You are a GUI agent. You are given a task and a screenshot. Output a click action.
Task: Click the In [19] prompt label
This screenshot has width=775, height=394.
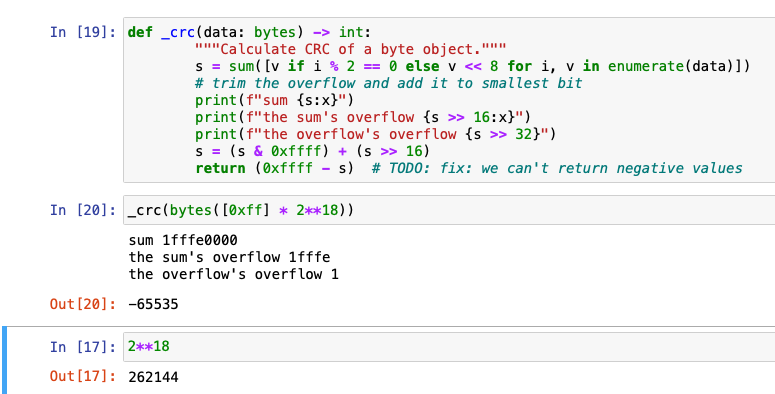83,32
